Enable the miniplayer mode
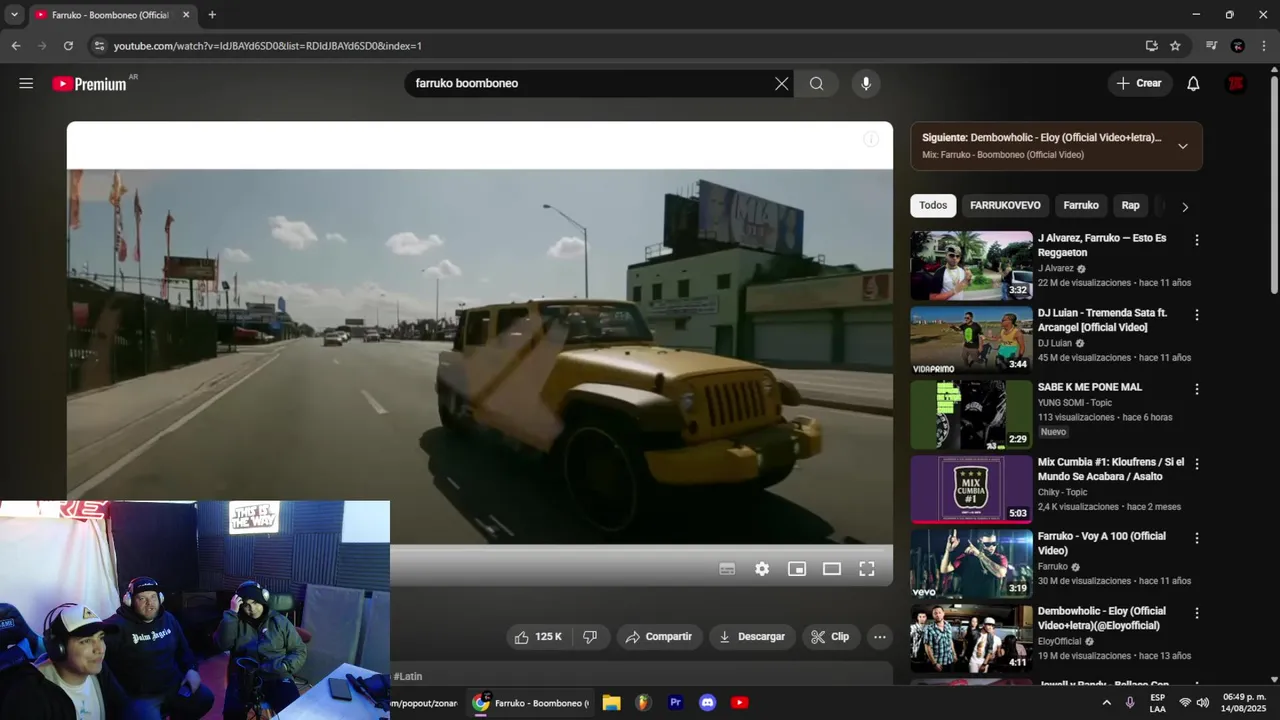This screenshot has width=1280, height=720. click(797, 569)
